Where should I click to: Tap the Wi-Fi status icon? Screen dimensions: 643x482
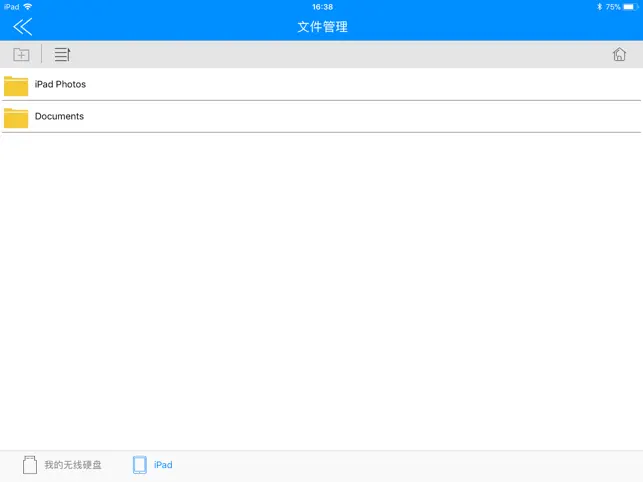pos(27,7)
